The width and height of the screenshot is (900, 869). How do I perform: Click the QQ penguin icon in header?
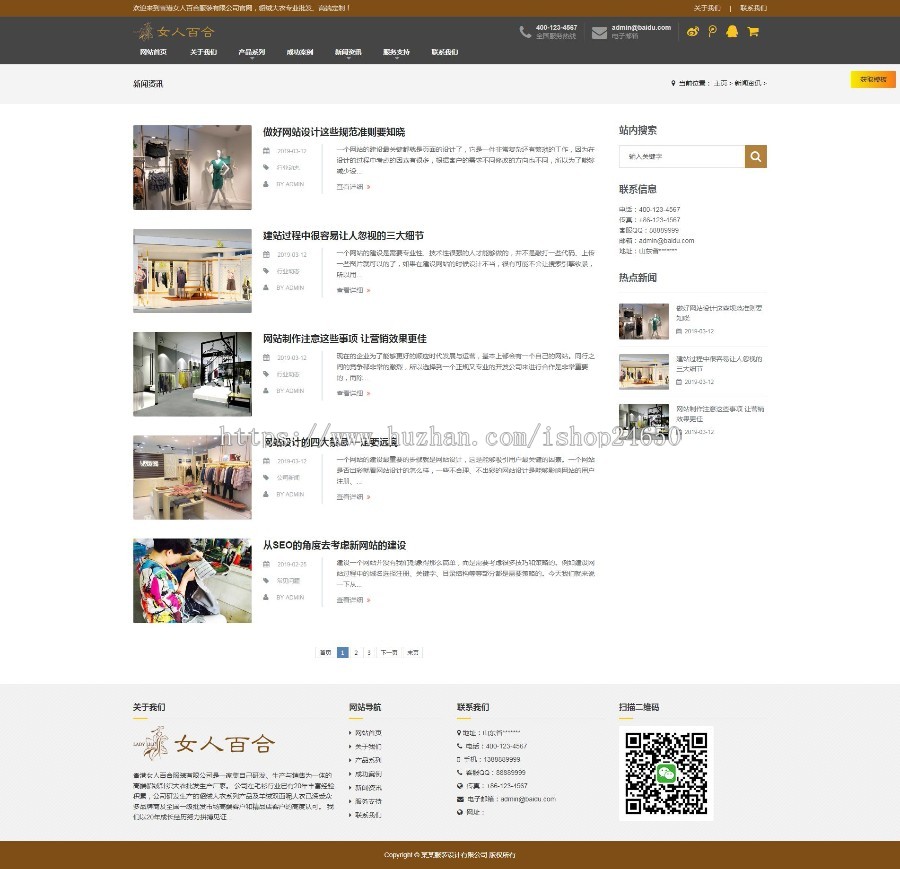click(732, 32)
